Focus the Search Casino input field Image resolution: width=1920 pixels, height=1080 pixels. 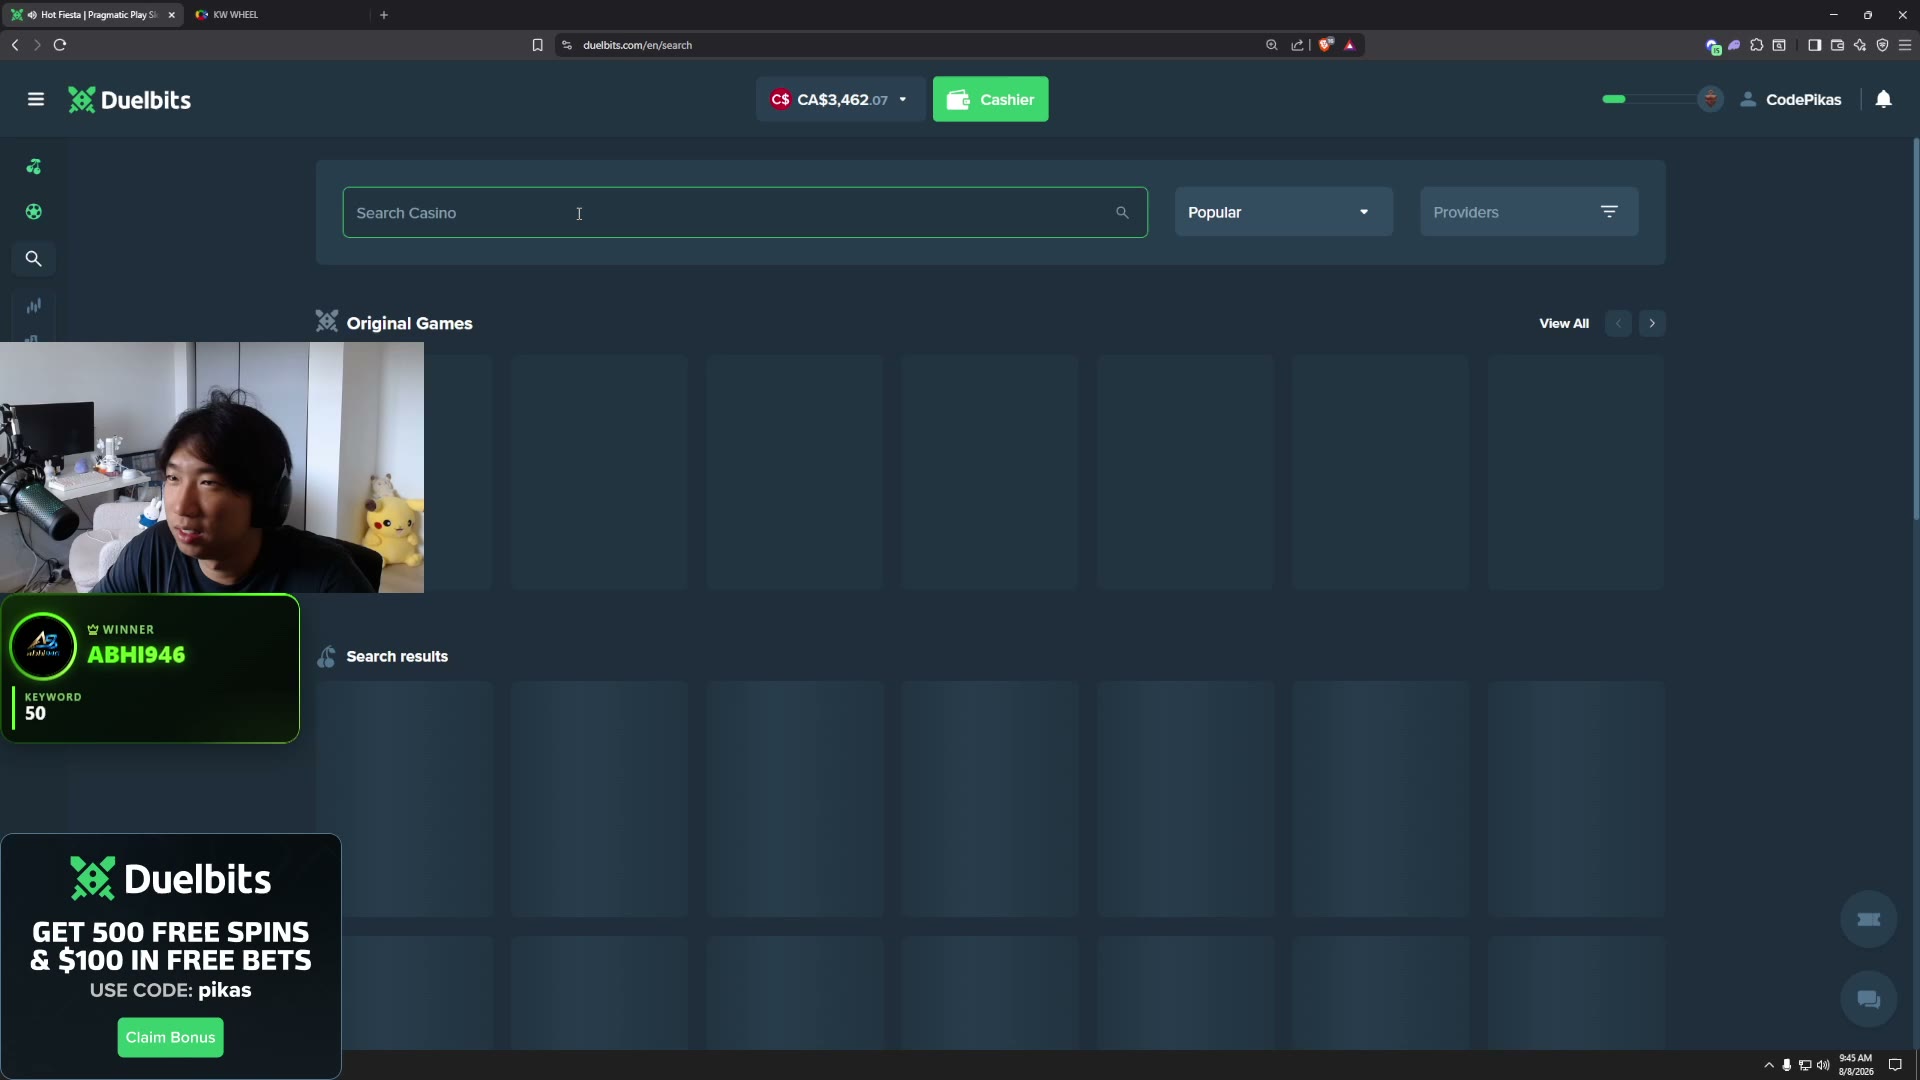[744, 212]
